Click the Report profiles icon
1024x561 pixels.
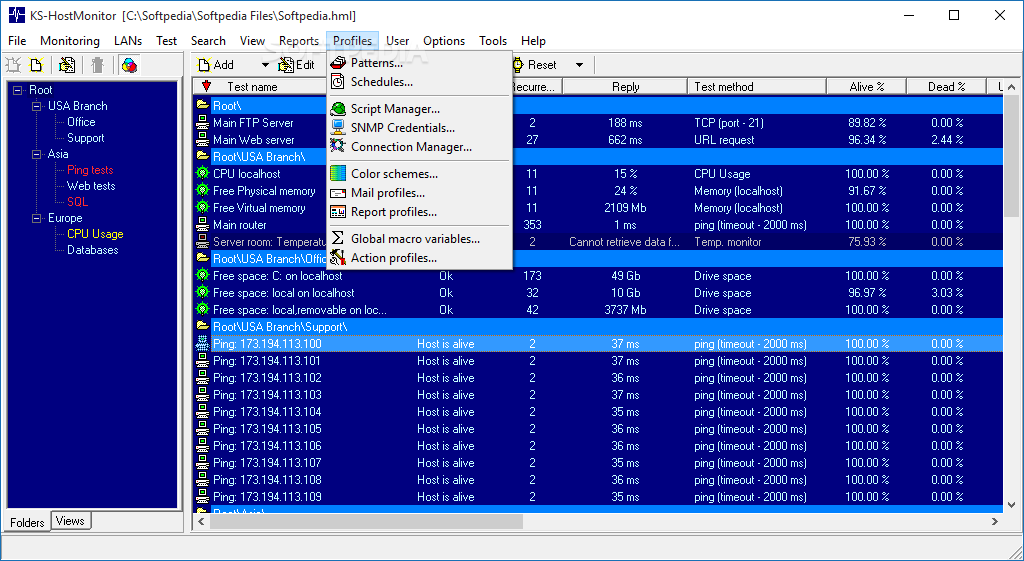(338, 212)
